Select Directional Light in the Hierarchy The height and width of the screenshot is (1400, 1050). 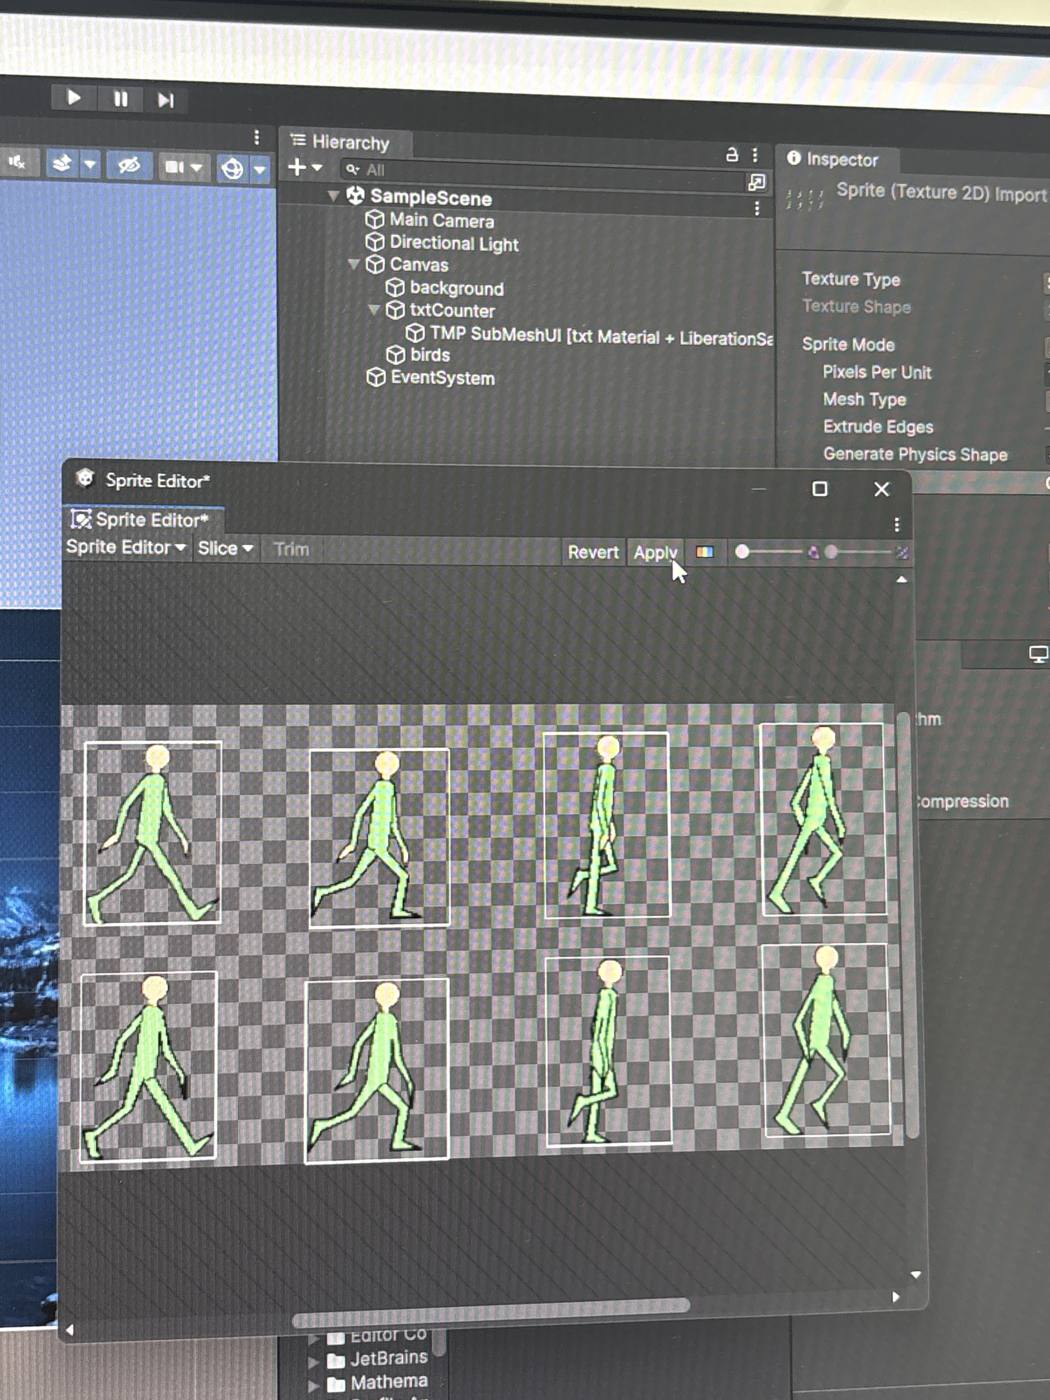point(453,243)
